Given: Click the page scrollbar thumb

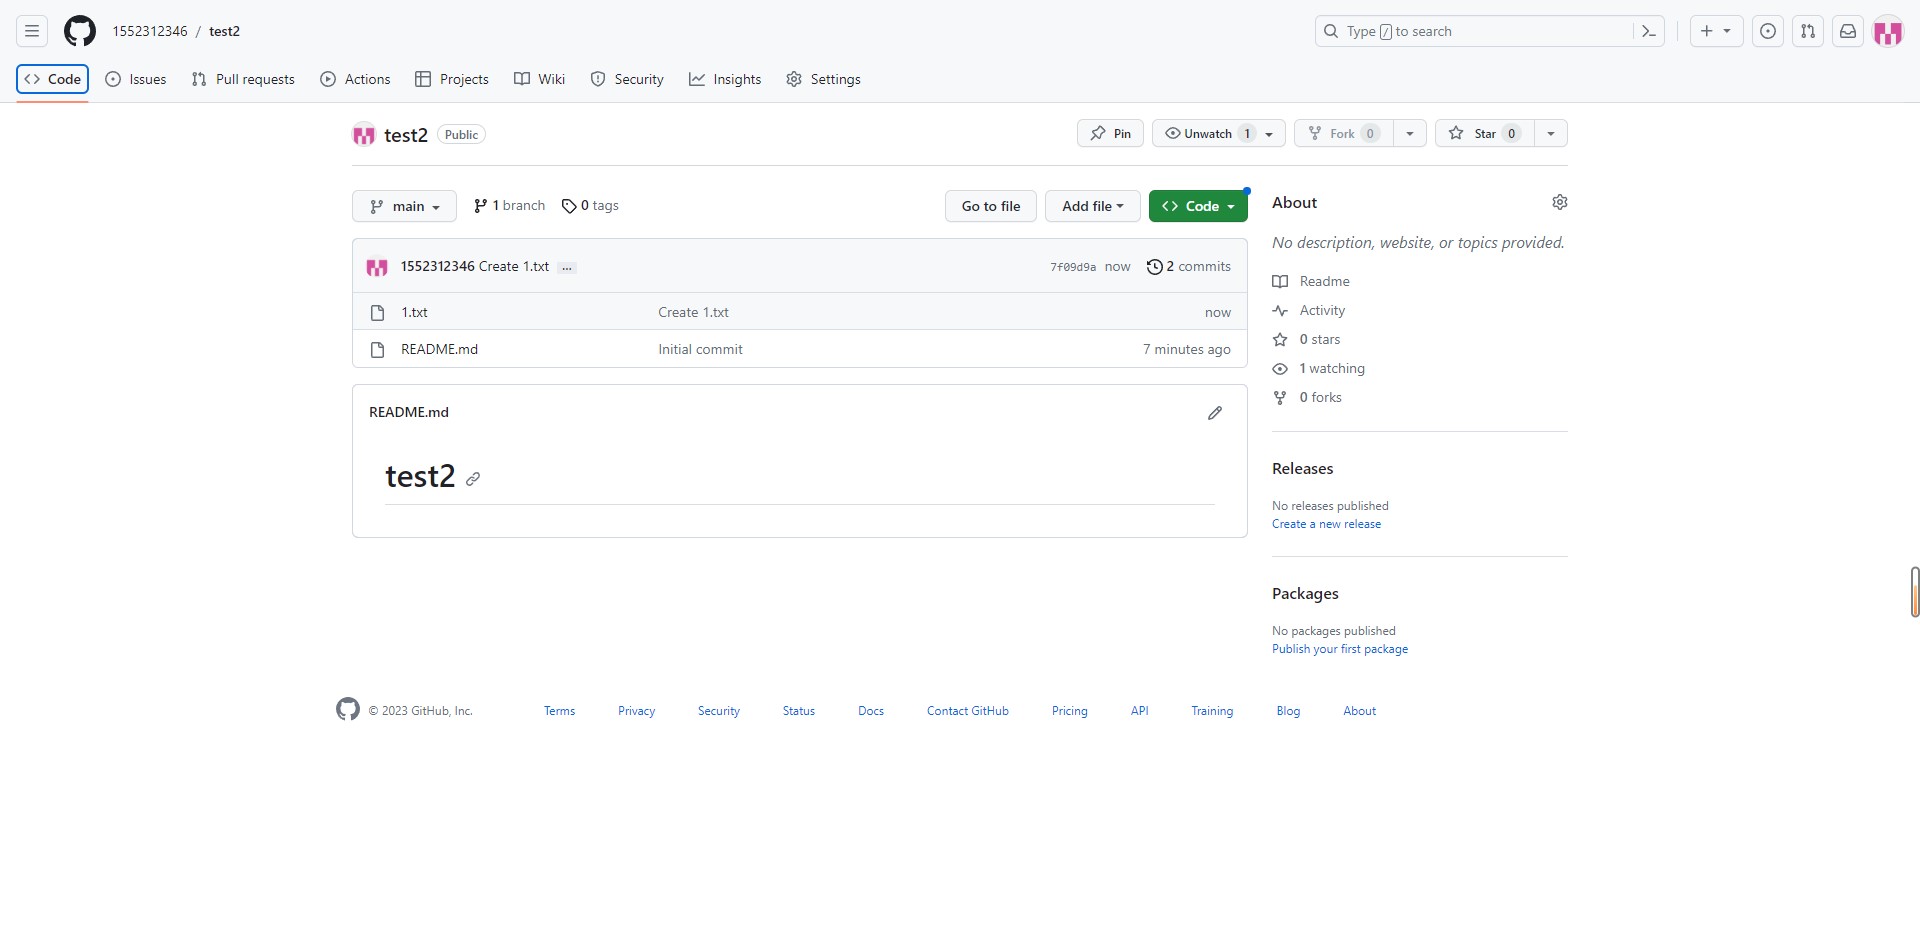Looking at the screenshot, I should pos(1914,592).
